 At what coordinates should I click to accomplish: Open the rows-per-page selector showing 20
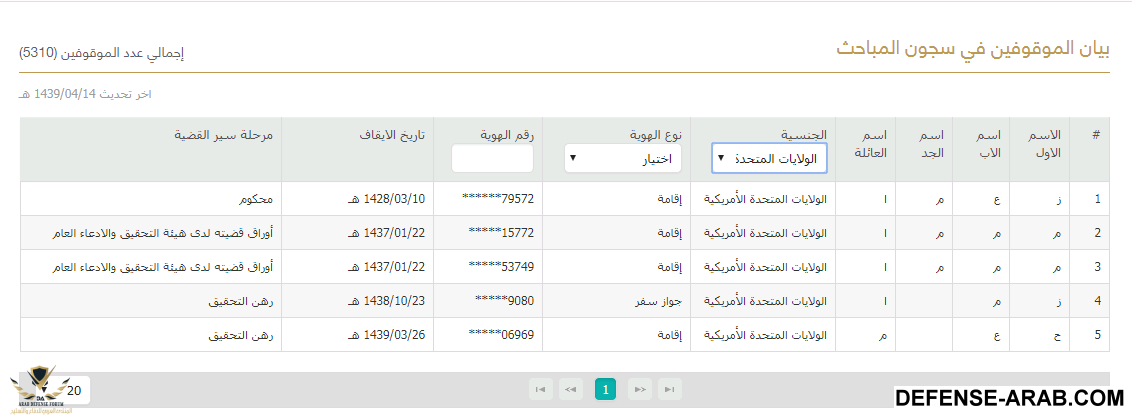coord(75,390)
